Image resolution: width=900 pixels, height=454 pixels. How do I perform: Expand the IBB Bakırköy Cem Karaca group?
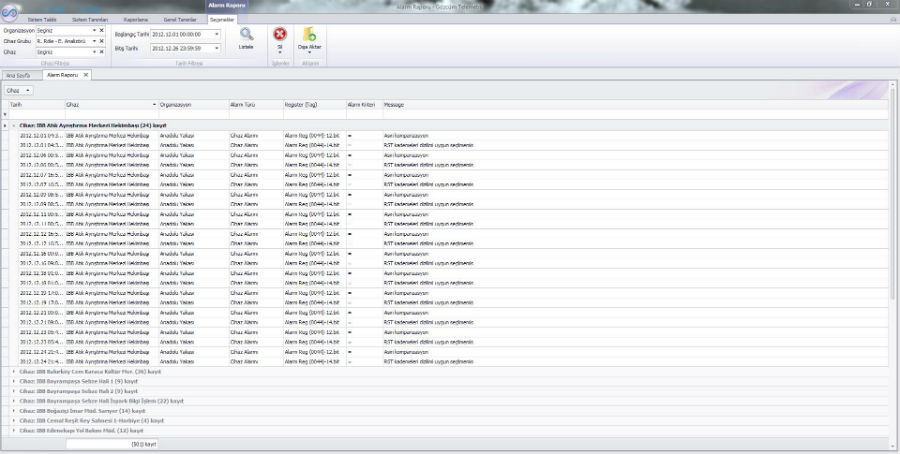[13, 371]
